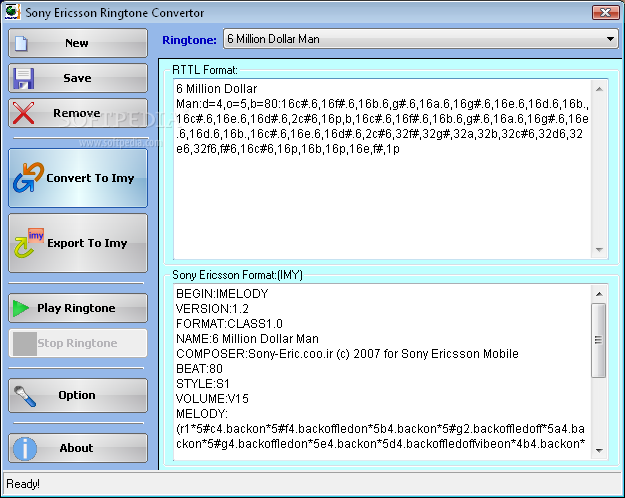
Task: Click the IMY box scrollbar thumb
Action: [x=599, y=340]
